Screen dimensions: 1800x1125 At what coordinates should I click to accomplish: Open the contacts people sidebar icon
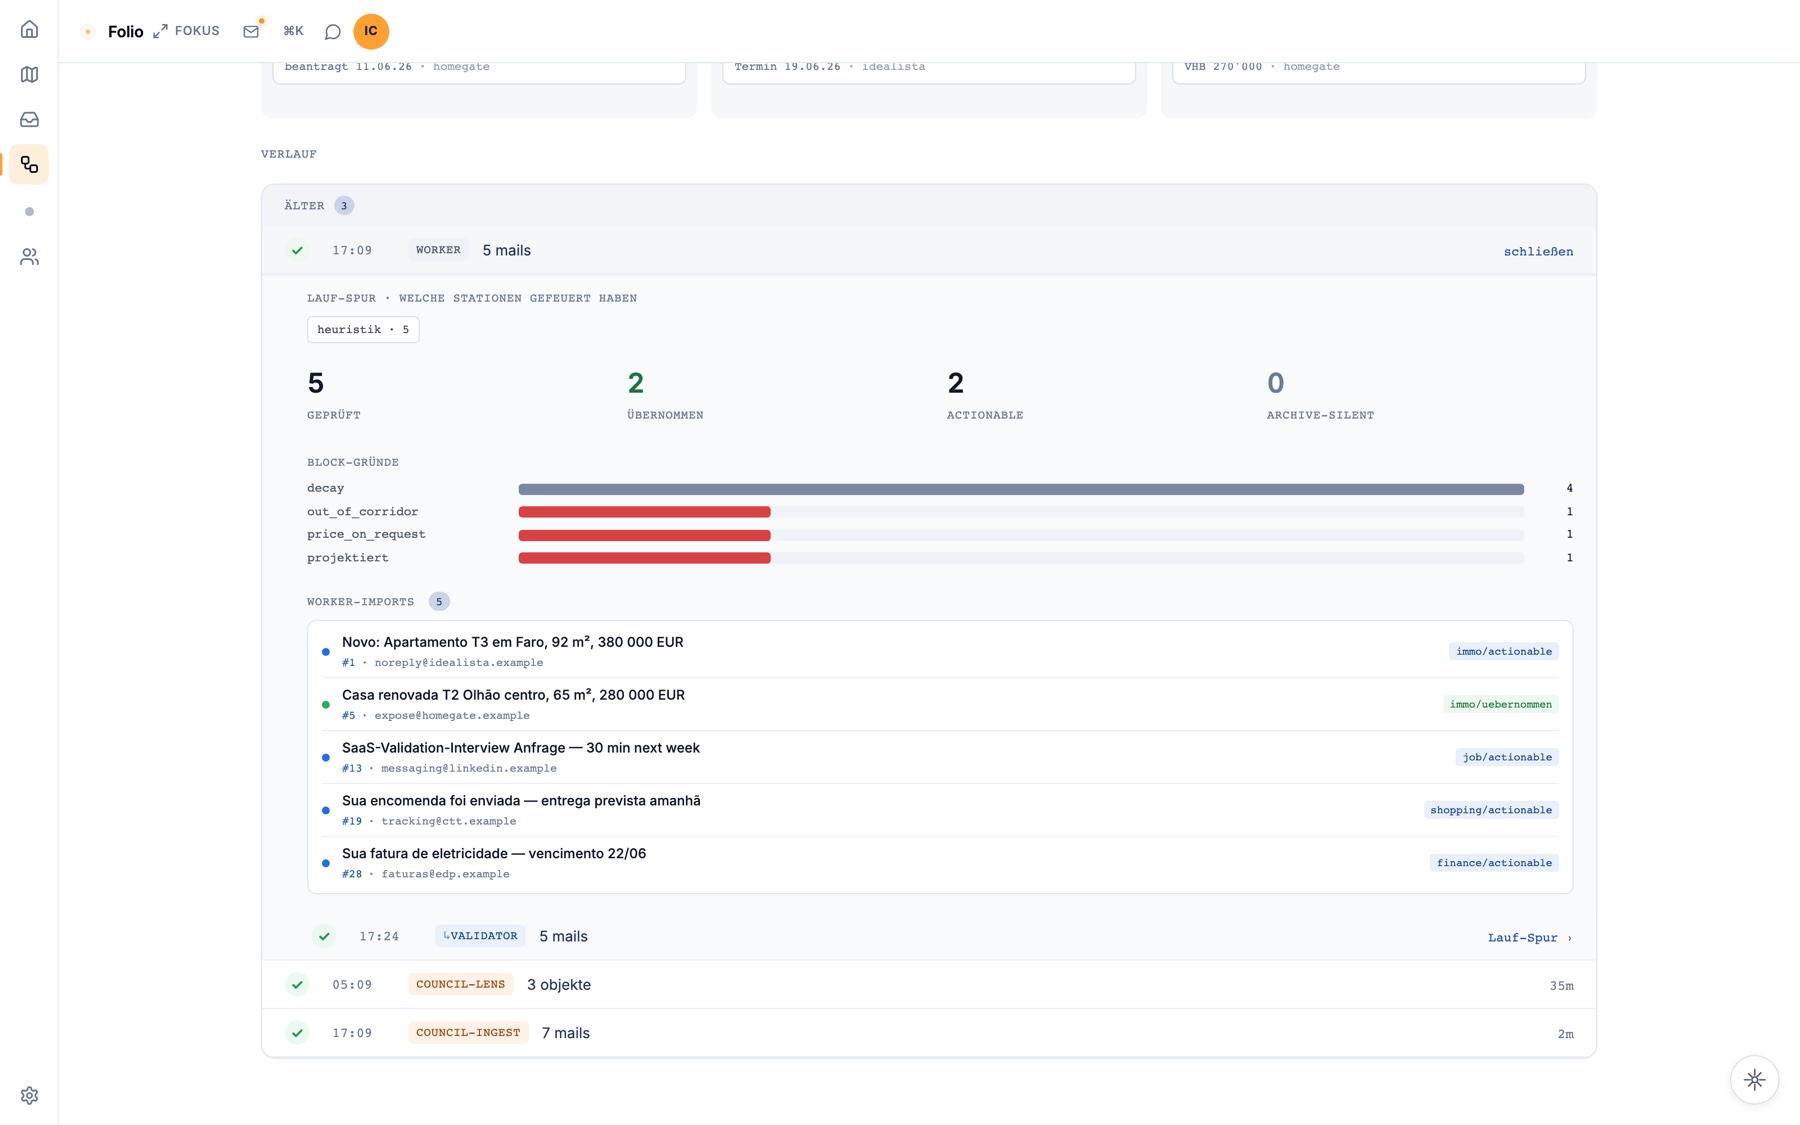(x=29, y=257)
